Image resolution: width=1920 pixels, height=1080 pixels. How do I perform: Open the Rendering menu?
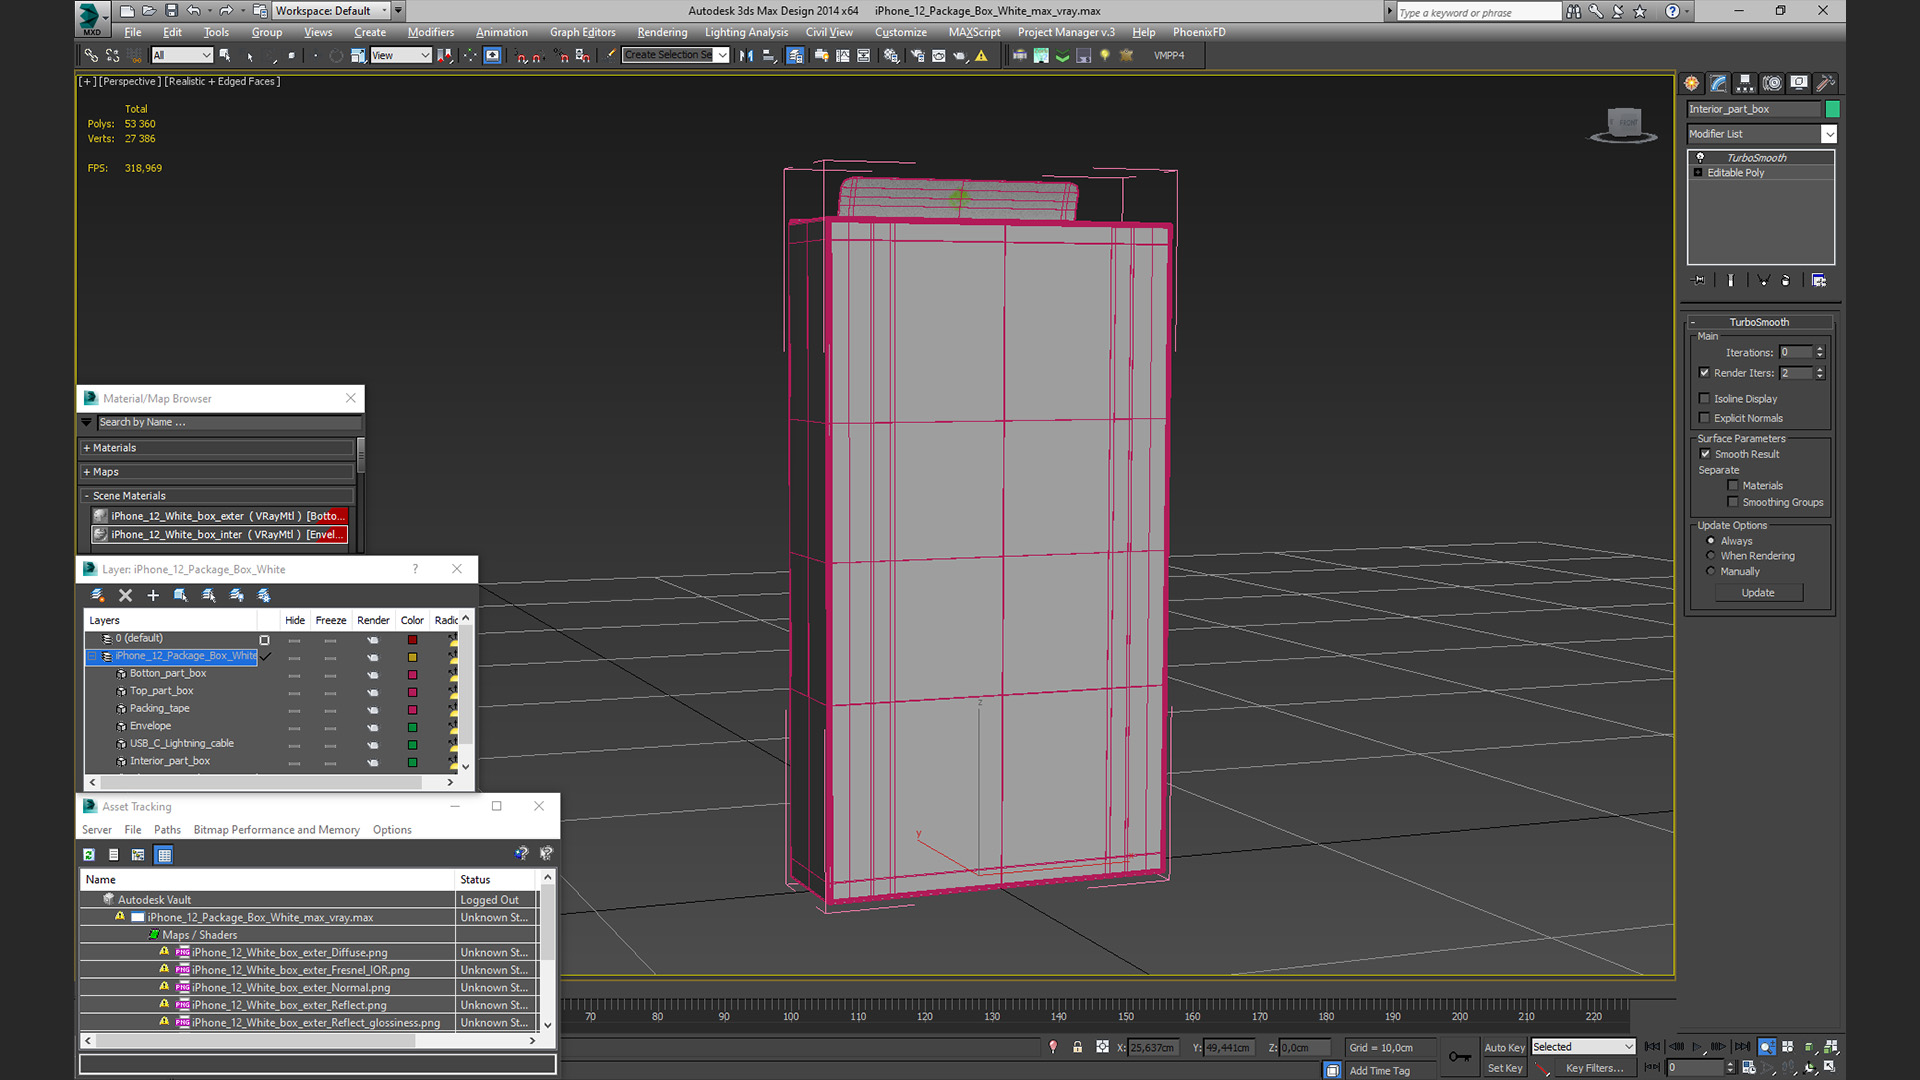coord(662,32)
